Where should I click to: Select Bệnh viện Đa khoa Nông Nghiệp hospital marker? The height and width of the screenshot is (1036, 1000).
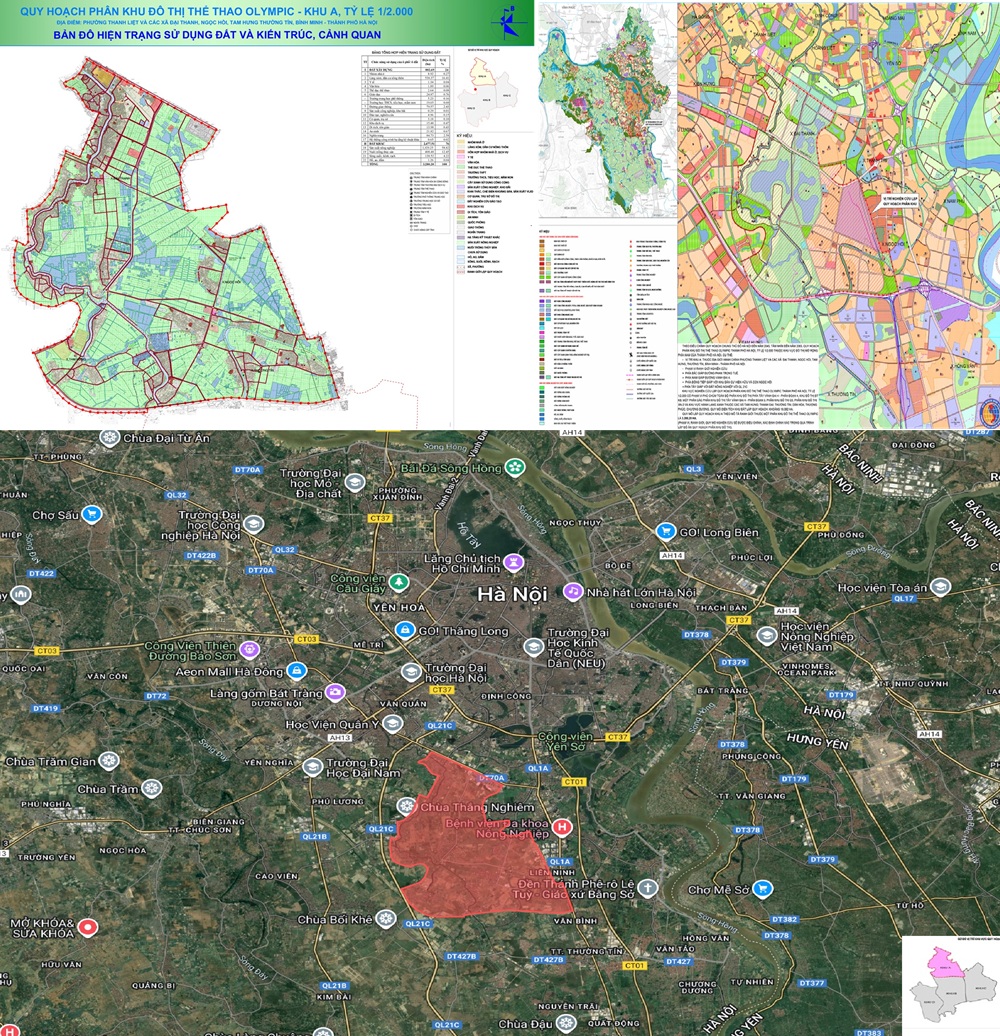[562, 827]
